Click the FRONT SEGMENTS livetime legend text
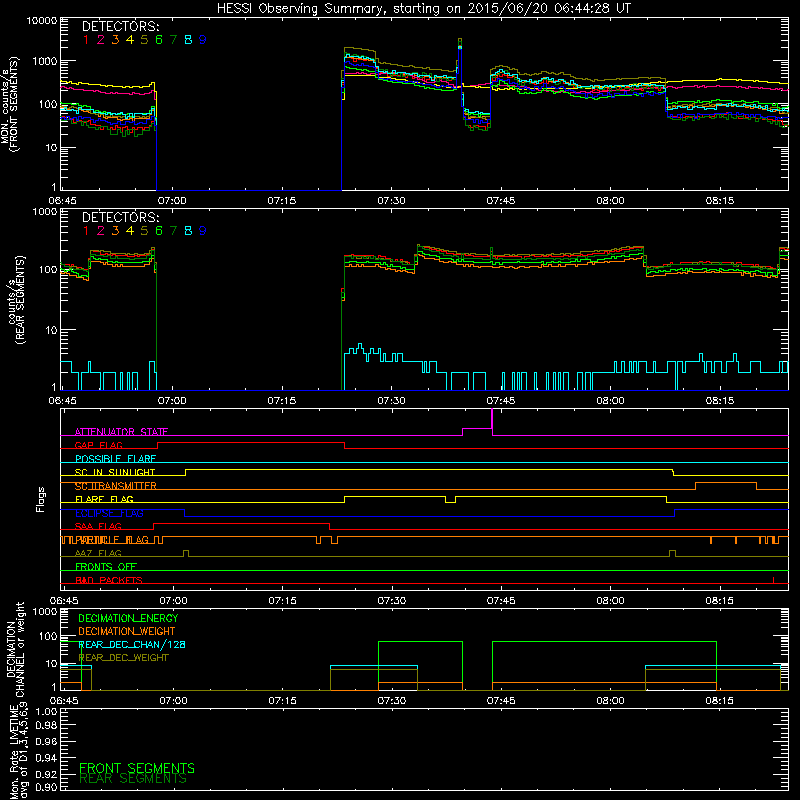800x800 pixels. tap(137, 768)
